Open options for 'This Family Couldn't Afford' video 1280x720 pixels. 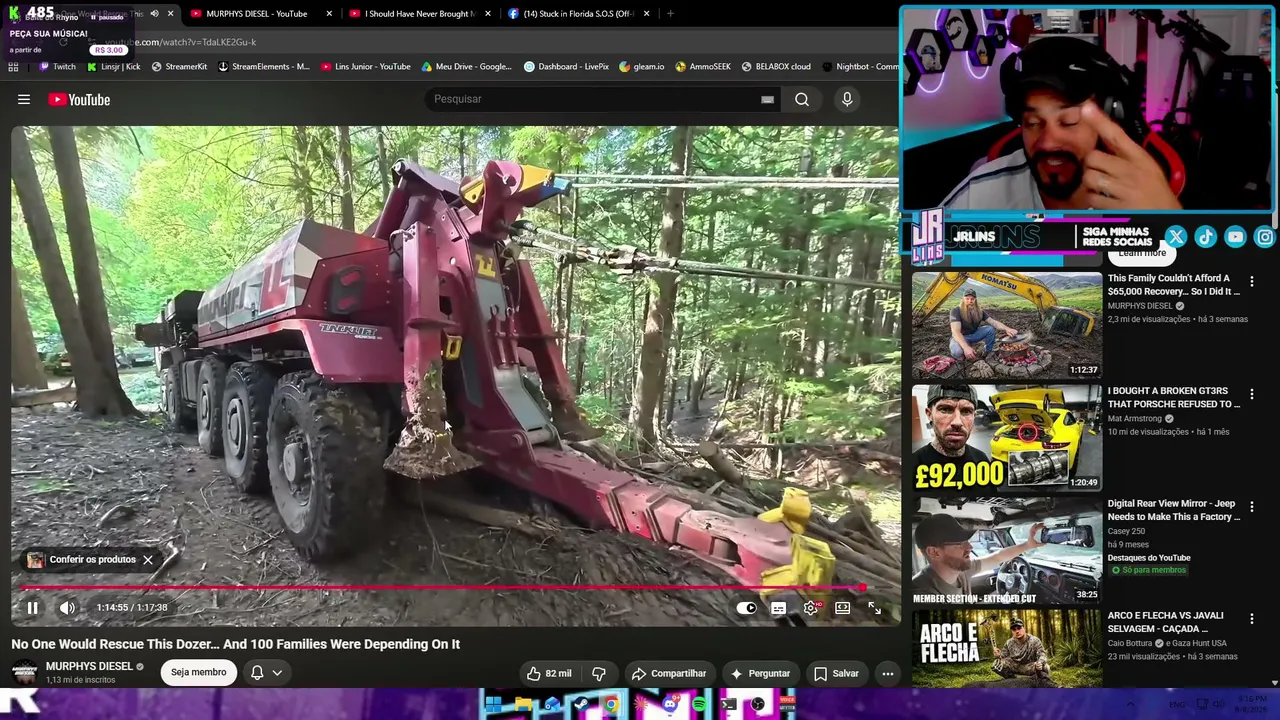tap(1251, 282)
